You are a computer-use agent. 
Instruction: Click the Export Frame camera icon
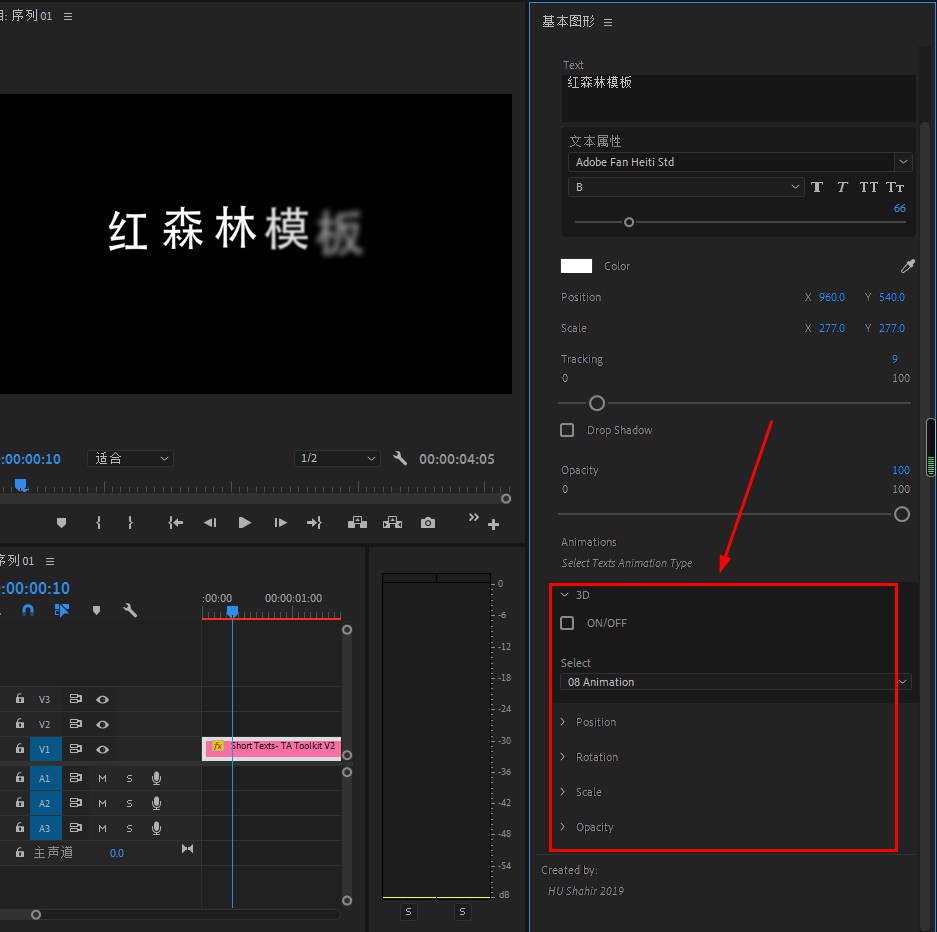428,523
